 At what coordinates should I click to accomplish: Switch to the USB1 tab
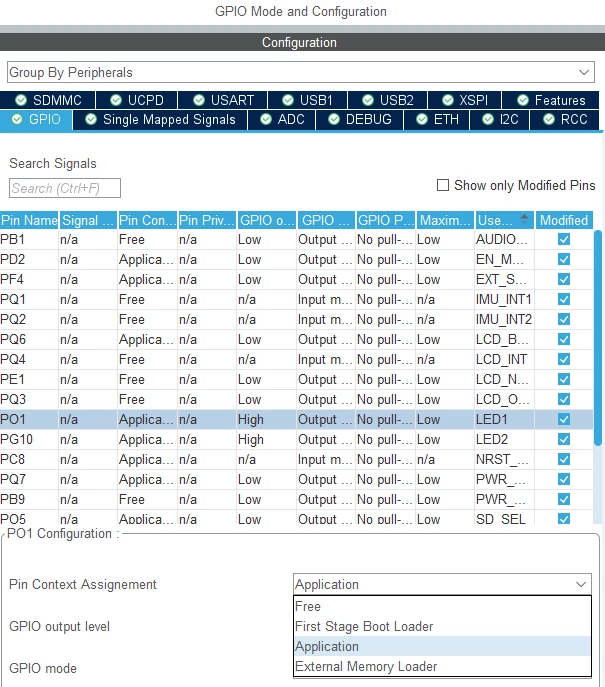point(308,100)
